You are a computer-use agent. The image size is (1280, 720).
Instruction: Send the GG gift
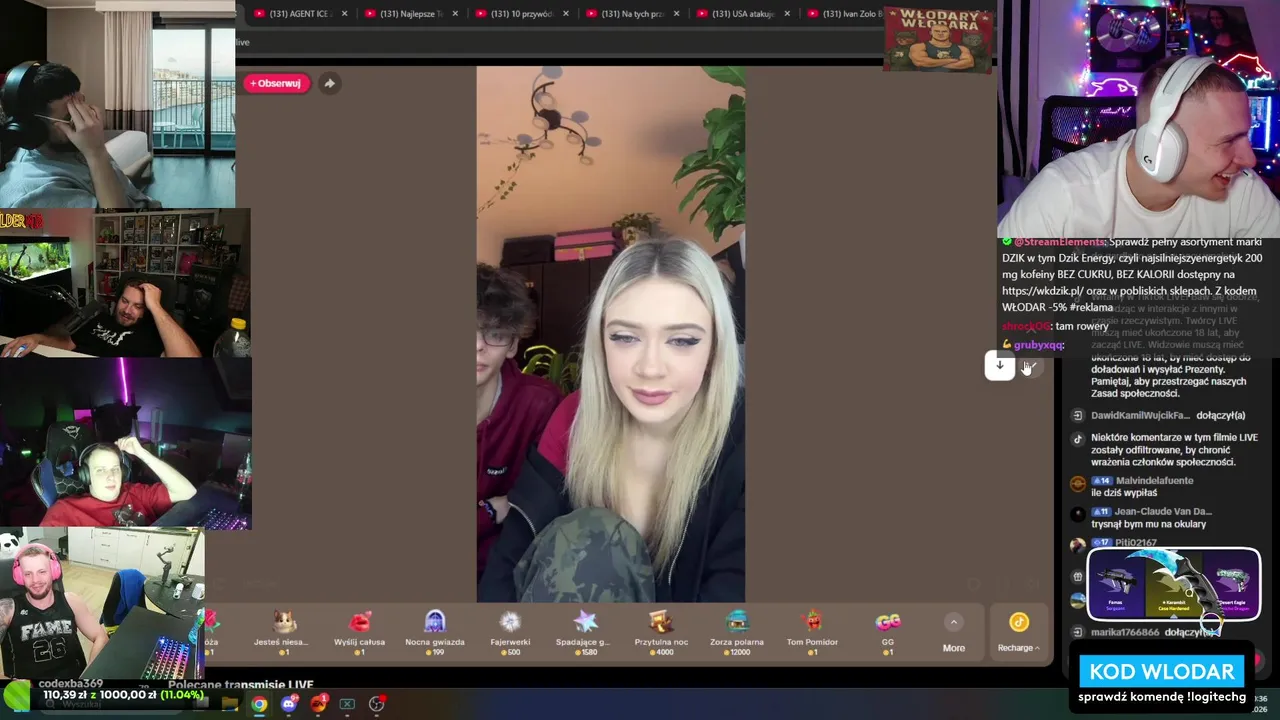click(887, 632)
